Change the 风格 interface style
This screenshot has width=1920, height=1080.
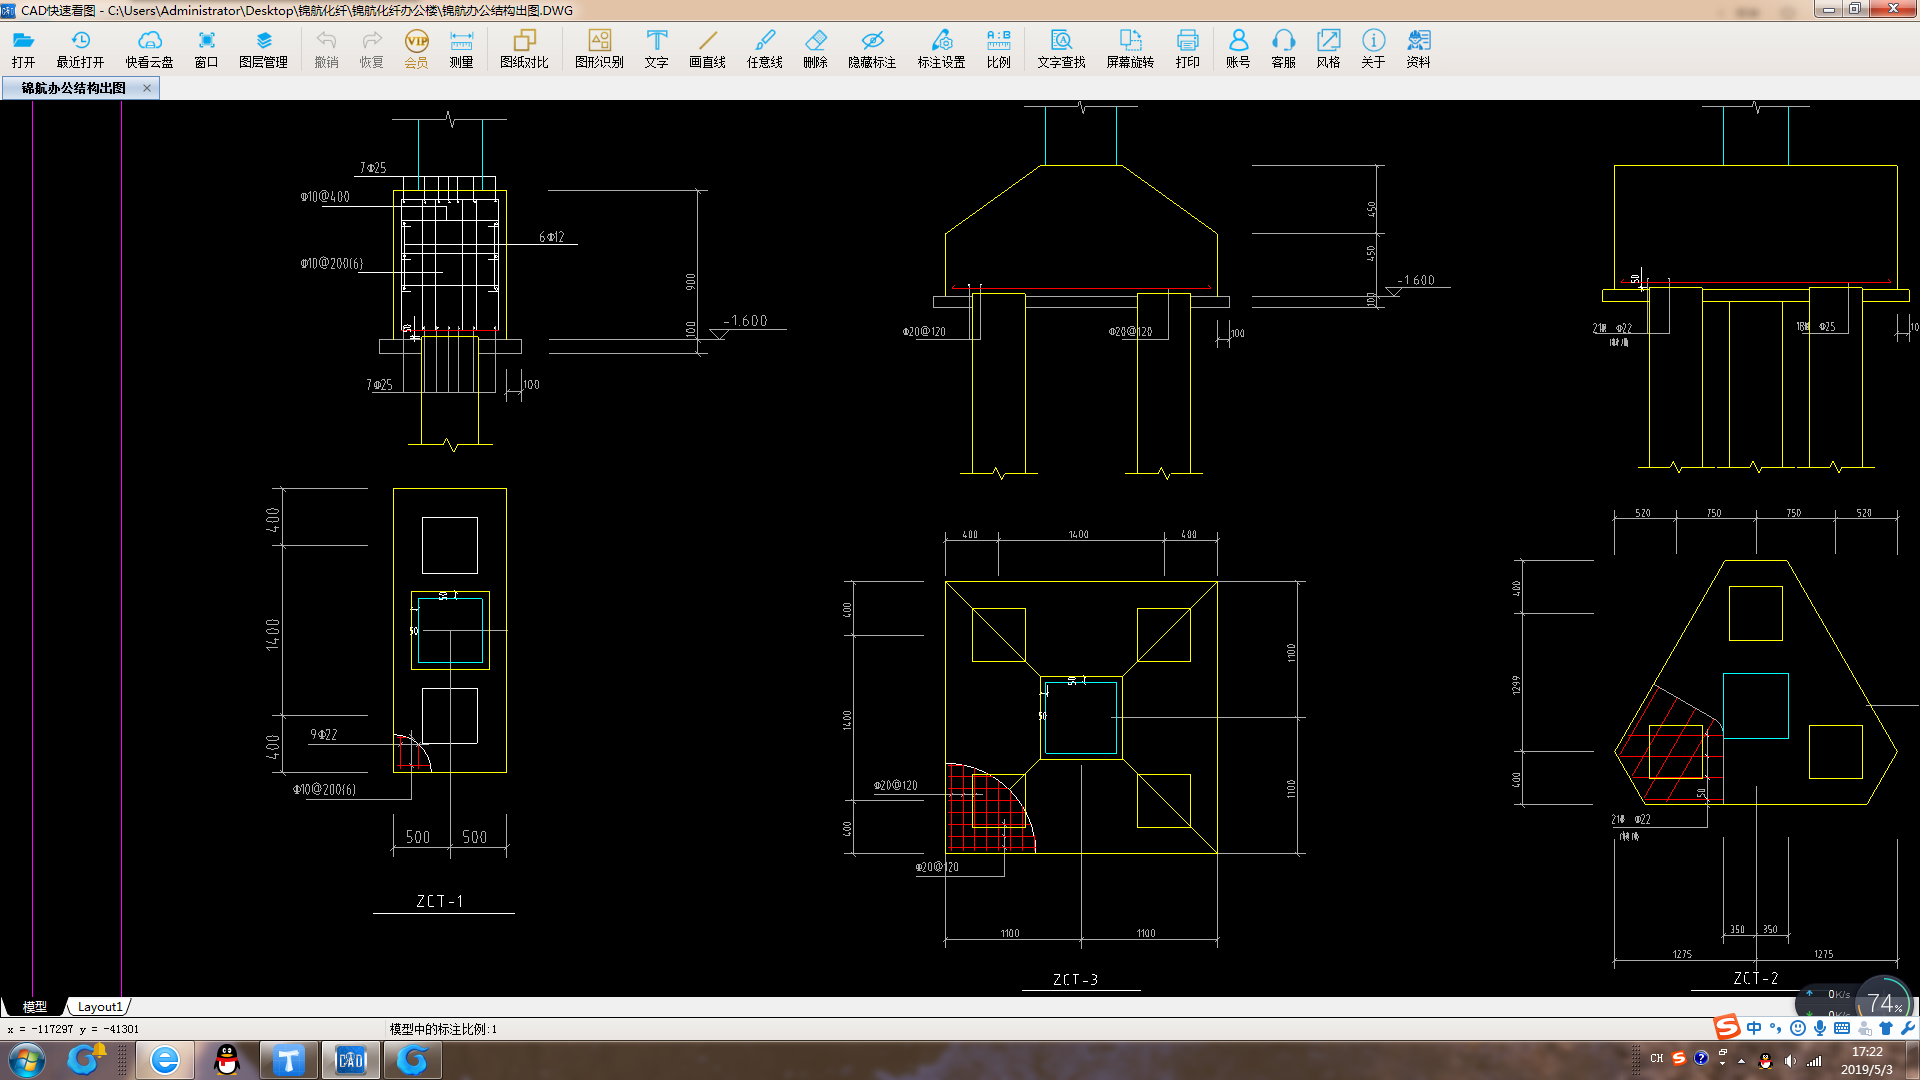[x=1328, y=48]
